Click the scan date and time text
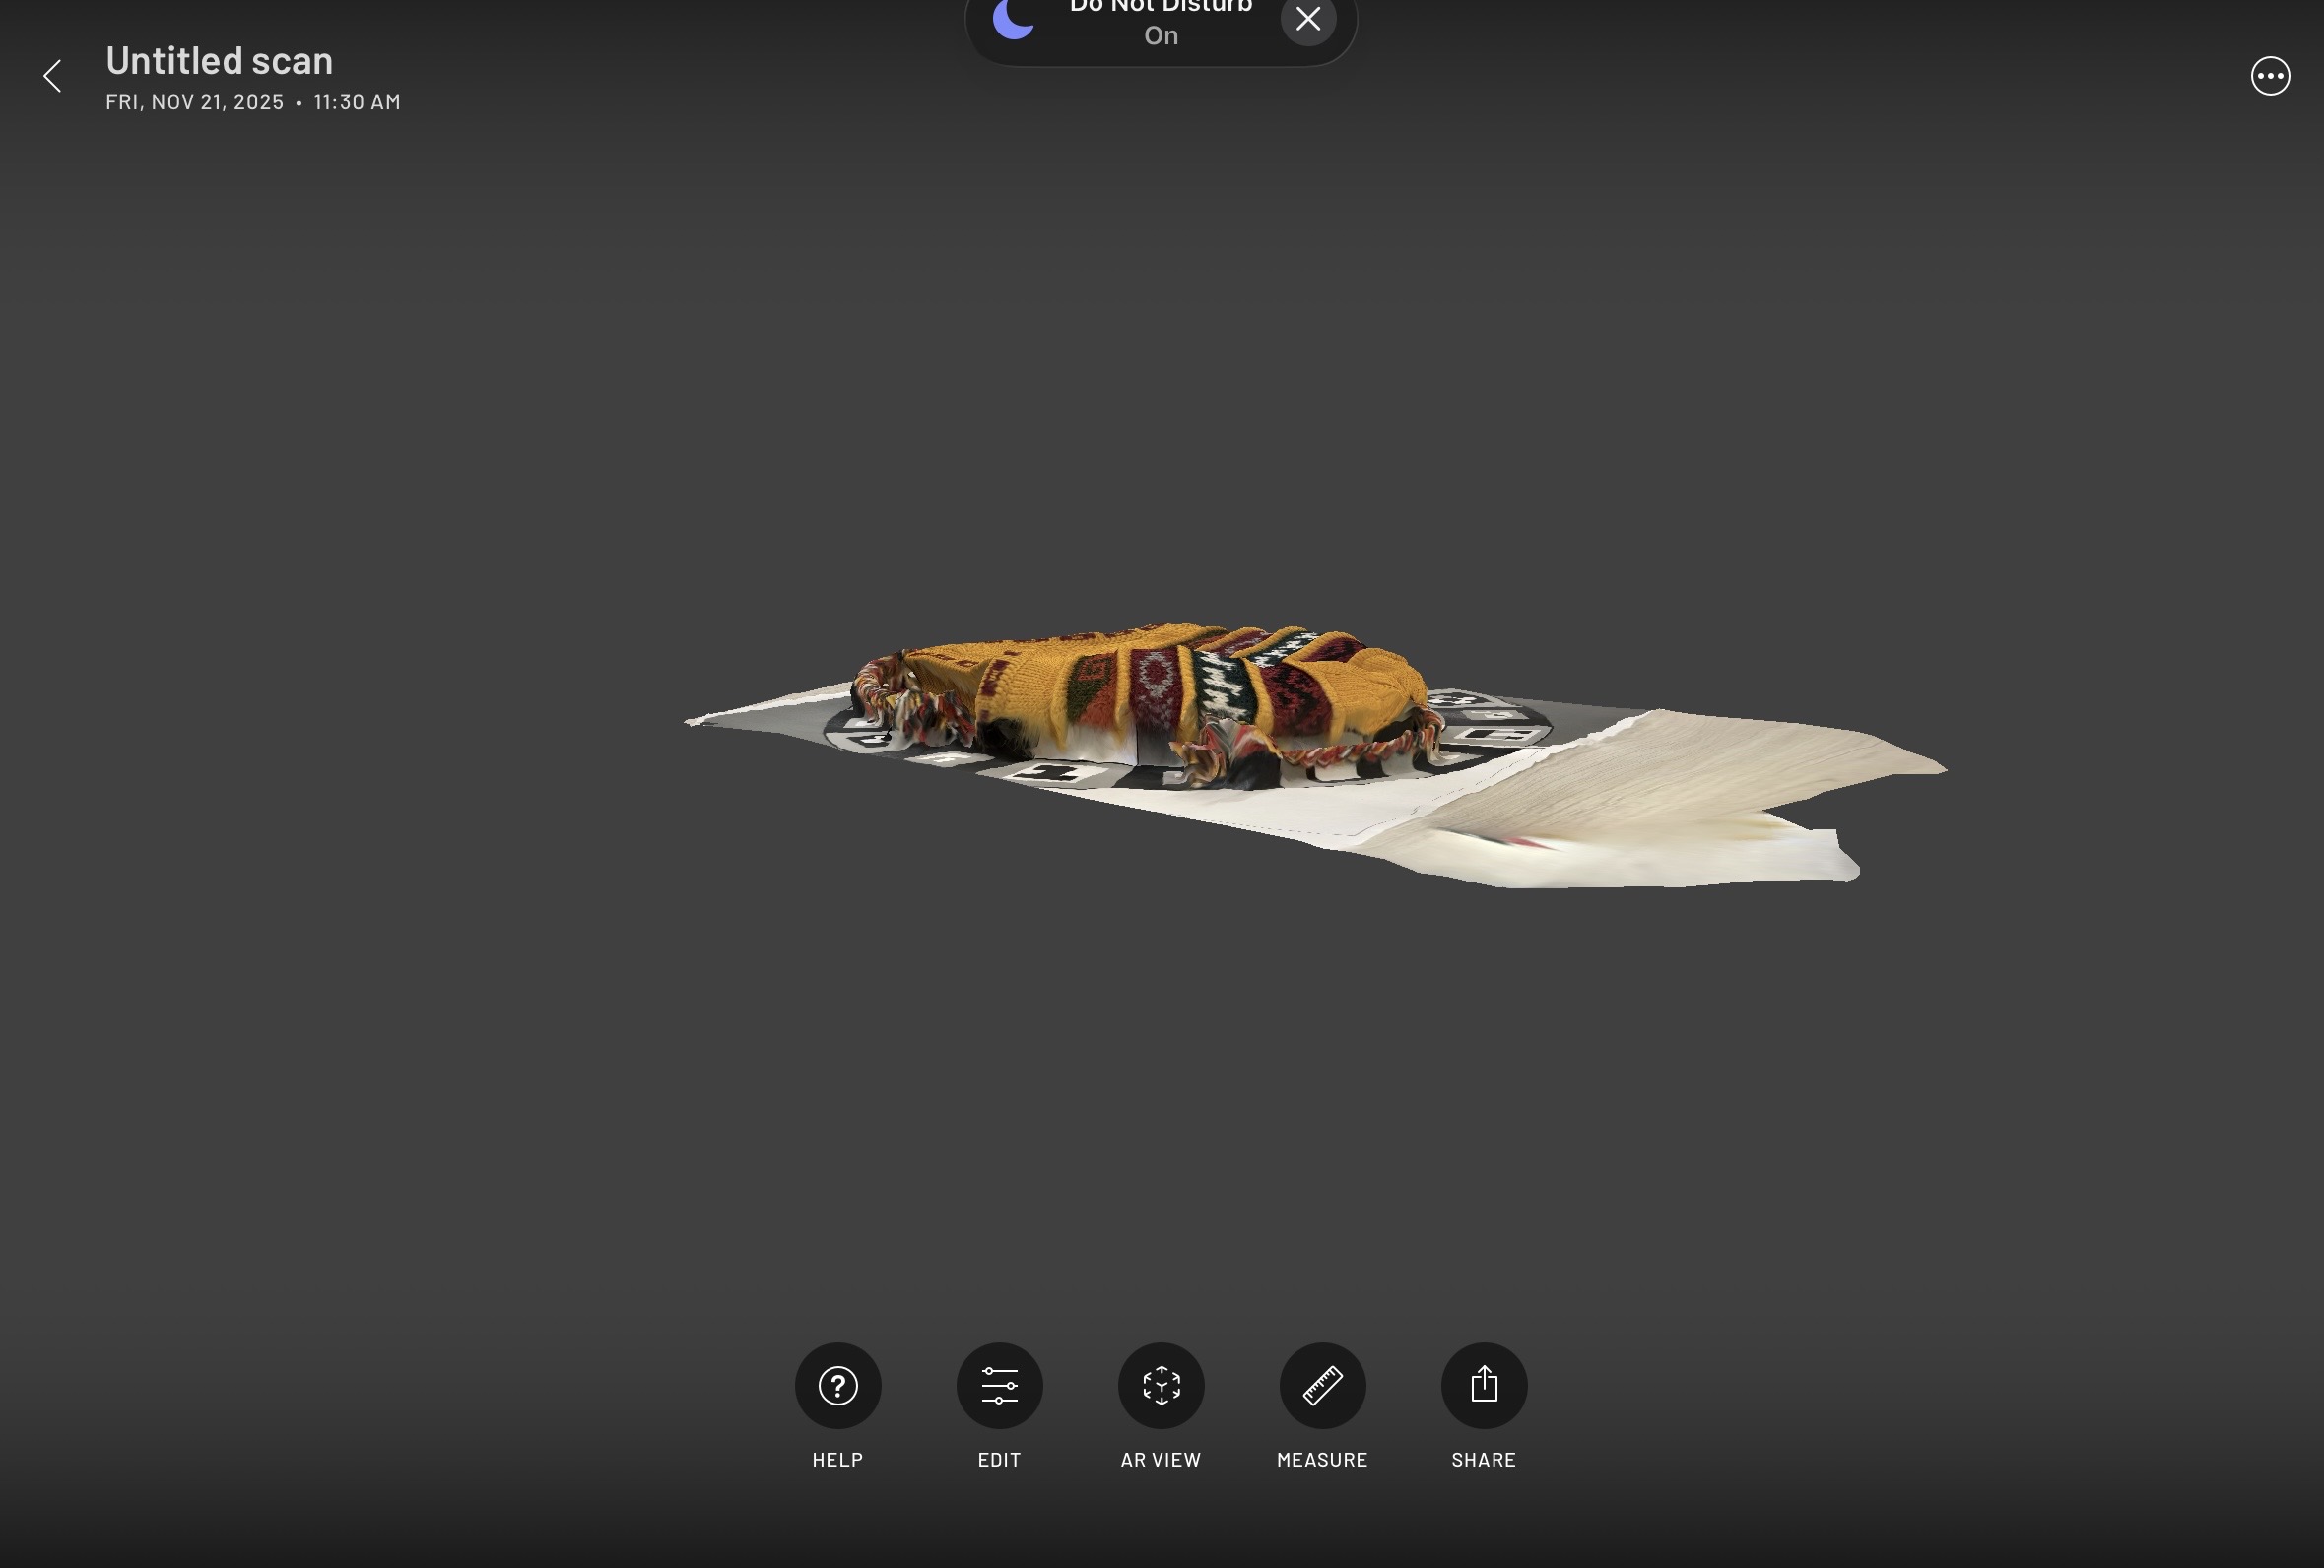The width and height of the screenshot is (2324, 1568). point(253,102)
